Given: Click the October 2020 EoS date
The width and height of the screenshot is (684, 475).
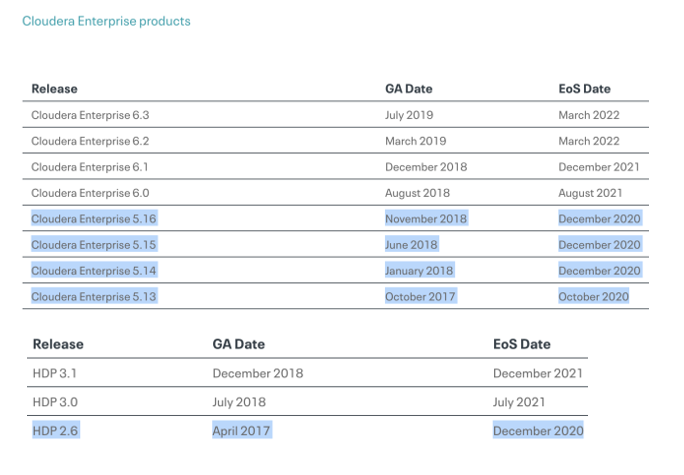Looking at the screenshot, I should point(594,296).
